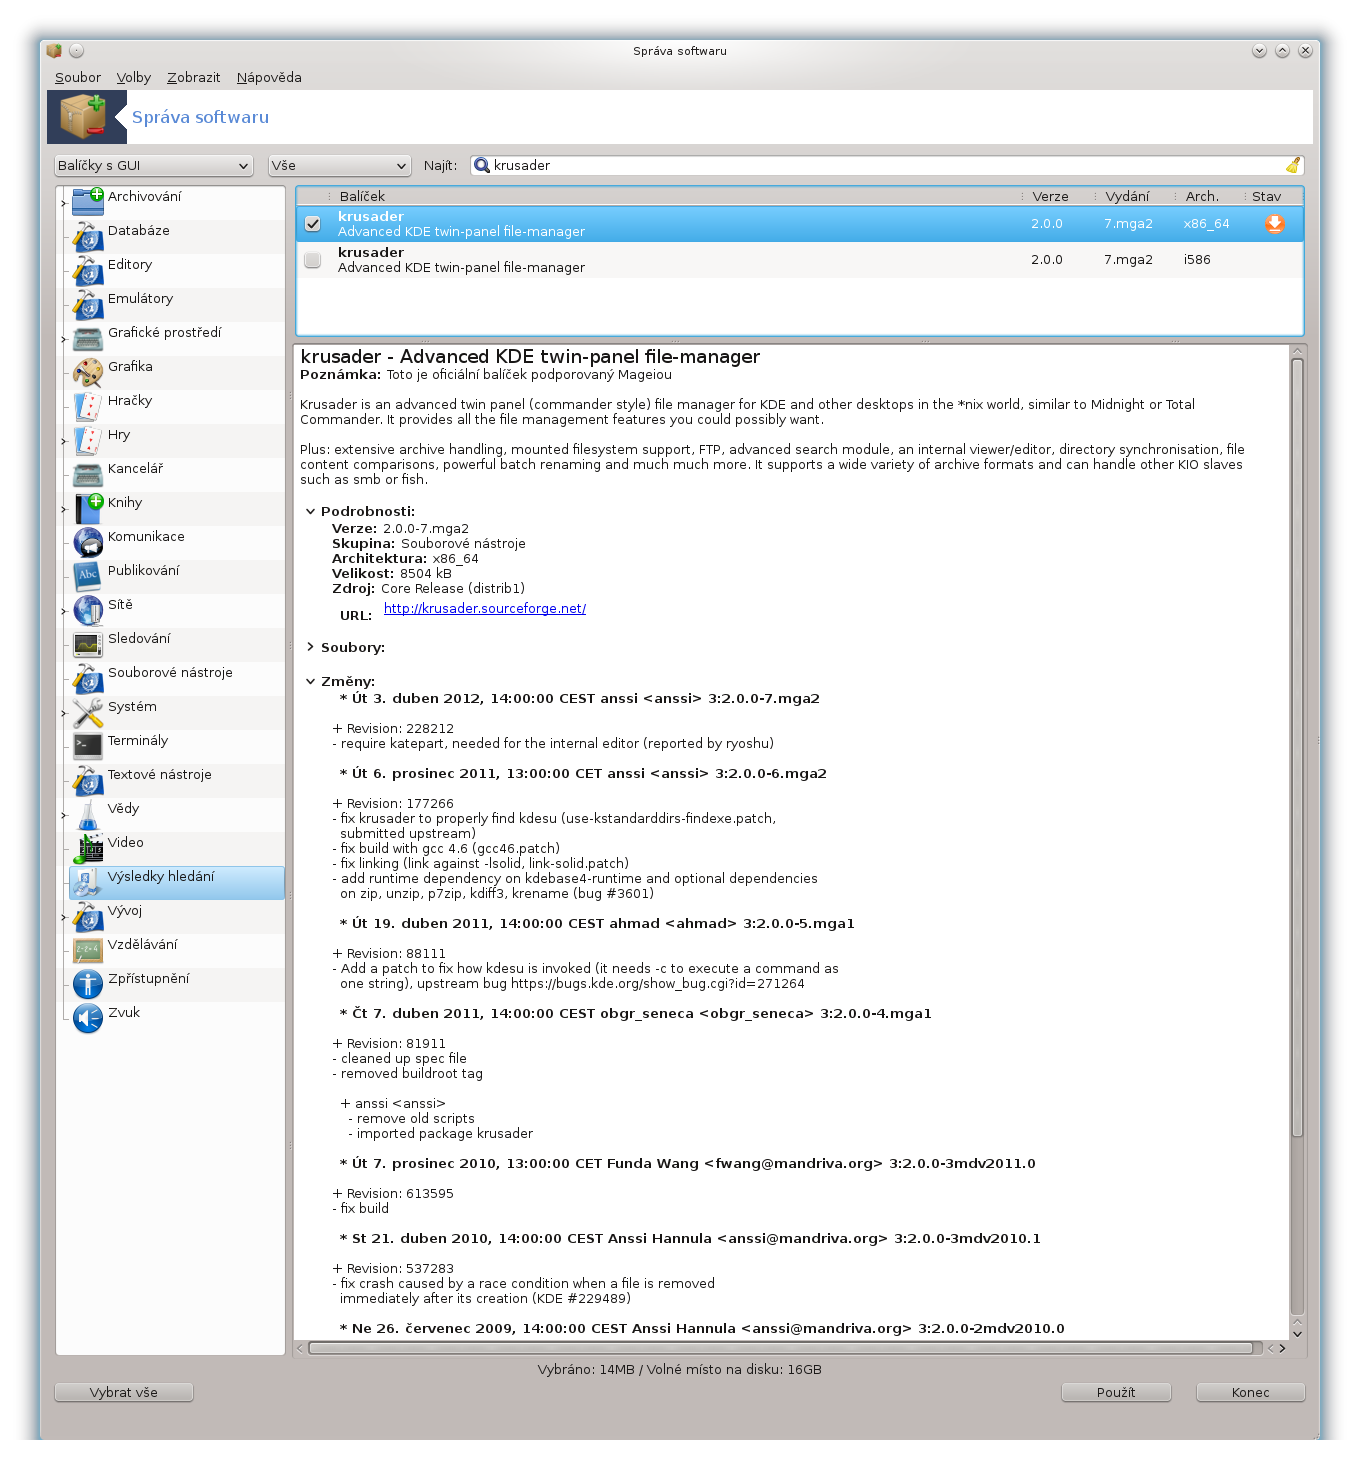Image resolution: width=1360 pixels, height=1480 pixels.
Task: Select the Terminály terminal icon
Action: tap(88, 746)
